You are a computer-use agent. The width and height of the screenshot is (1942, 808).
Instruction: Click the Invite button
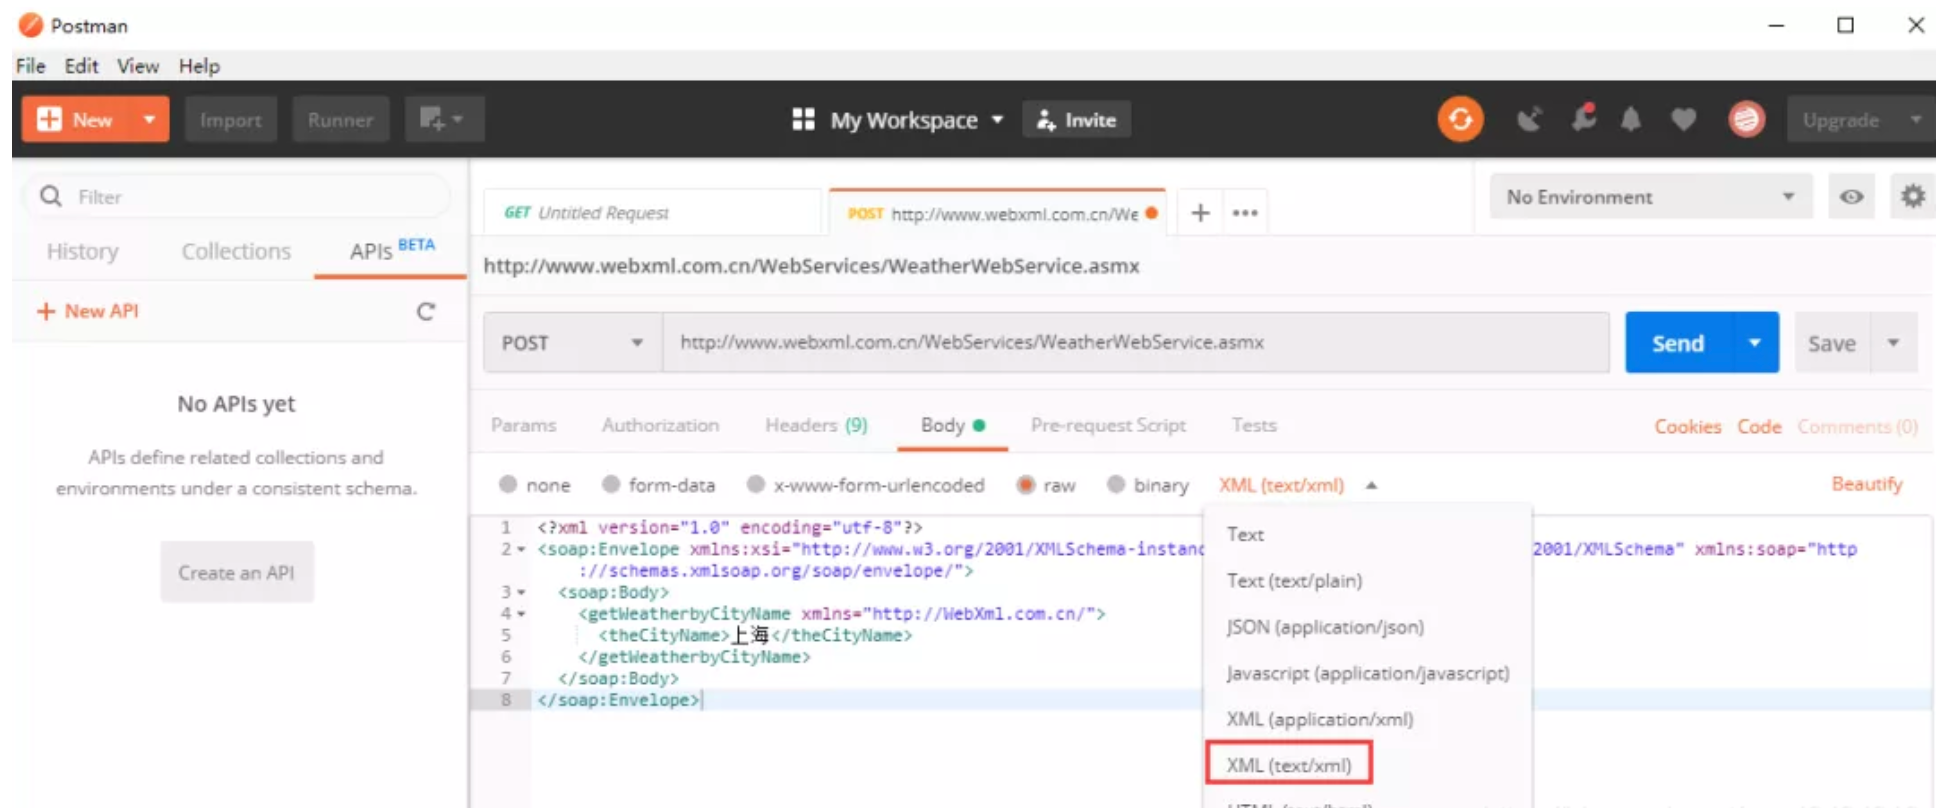point(1076,120)
